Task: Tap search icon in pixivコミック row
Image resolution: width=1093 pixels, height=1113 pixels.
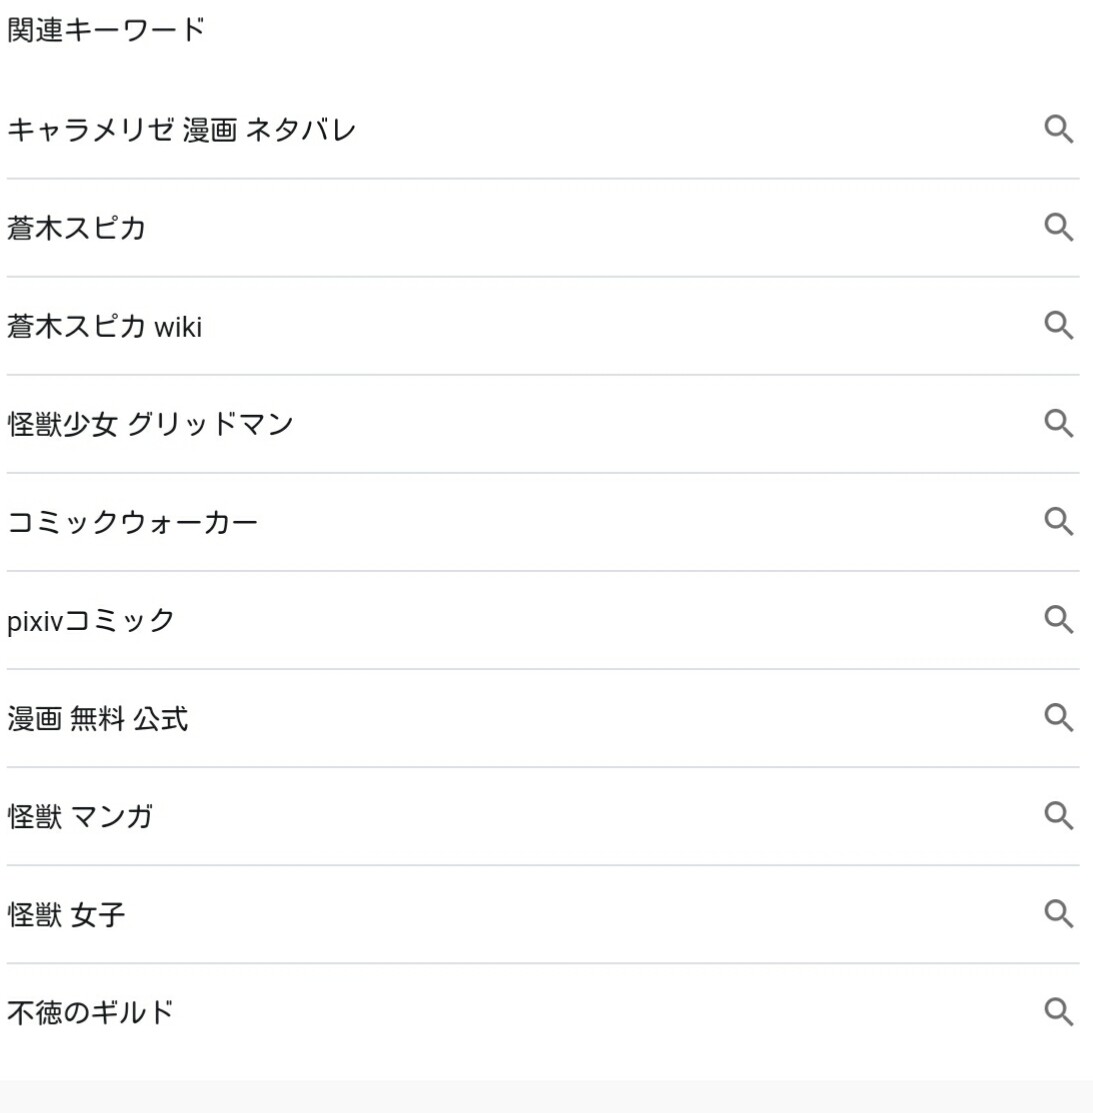Action: click(x=1058, y=620)
